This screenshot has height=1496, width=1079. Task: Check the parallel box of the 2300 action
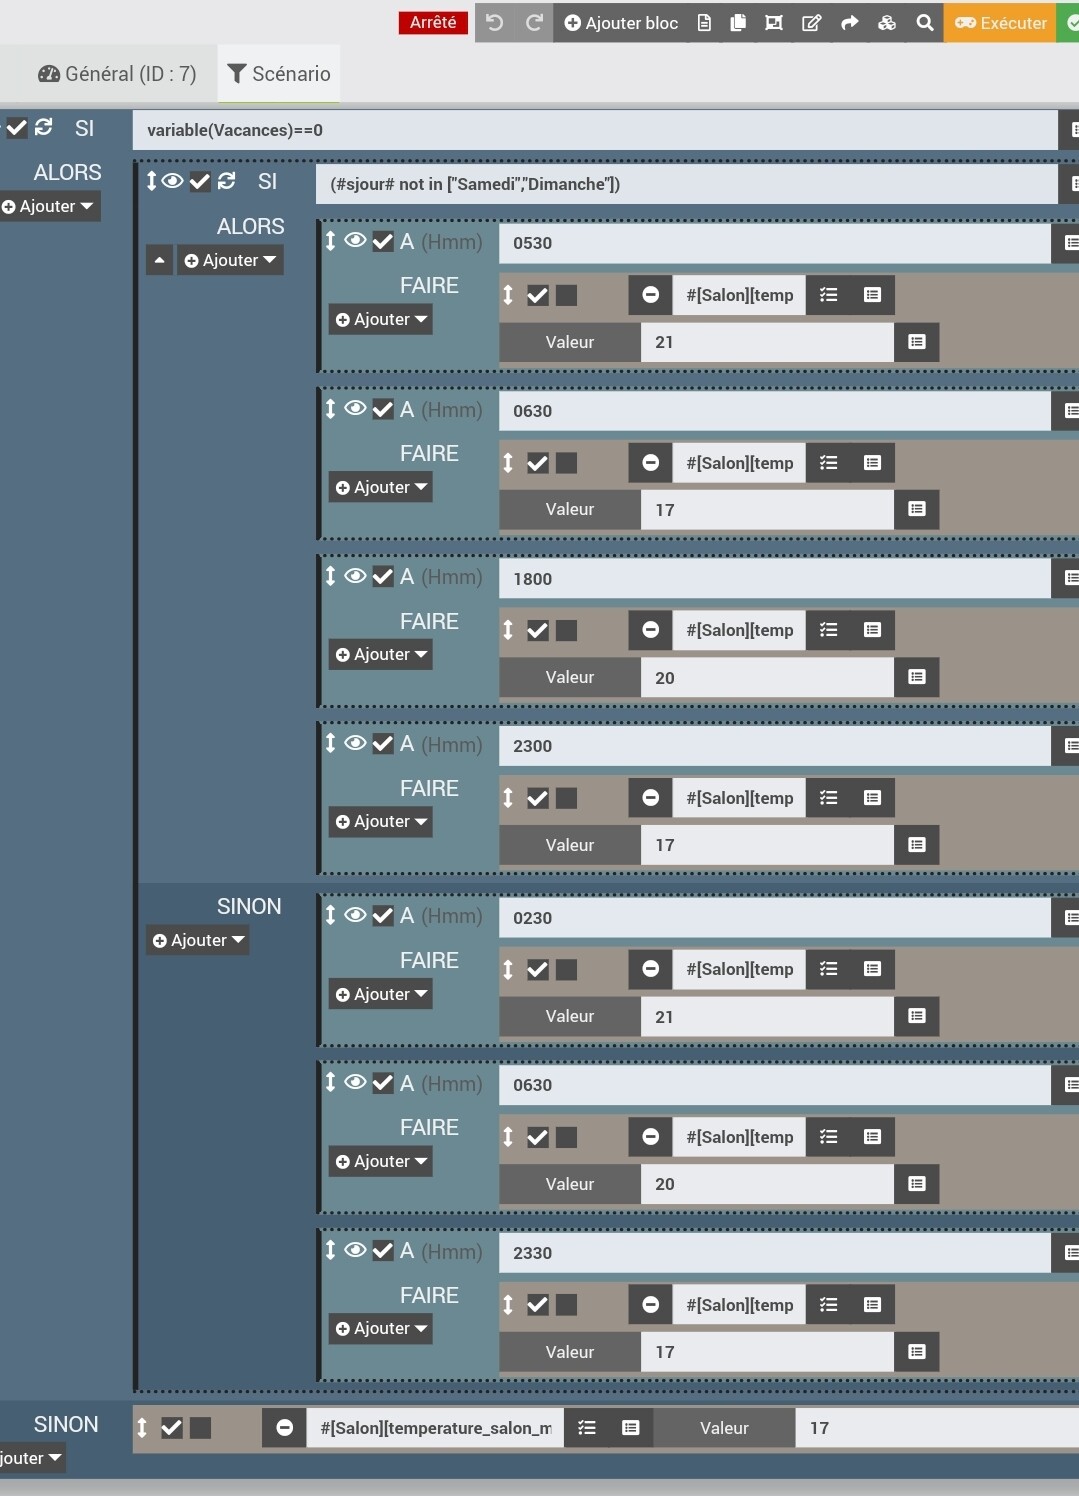click(567, 798)
